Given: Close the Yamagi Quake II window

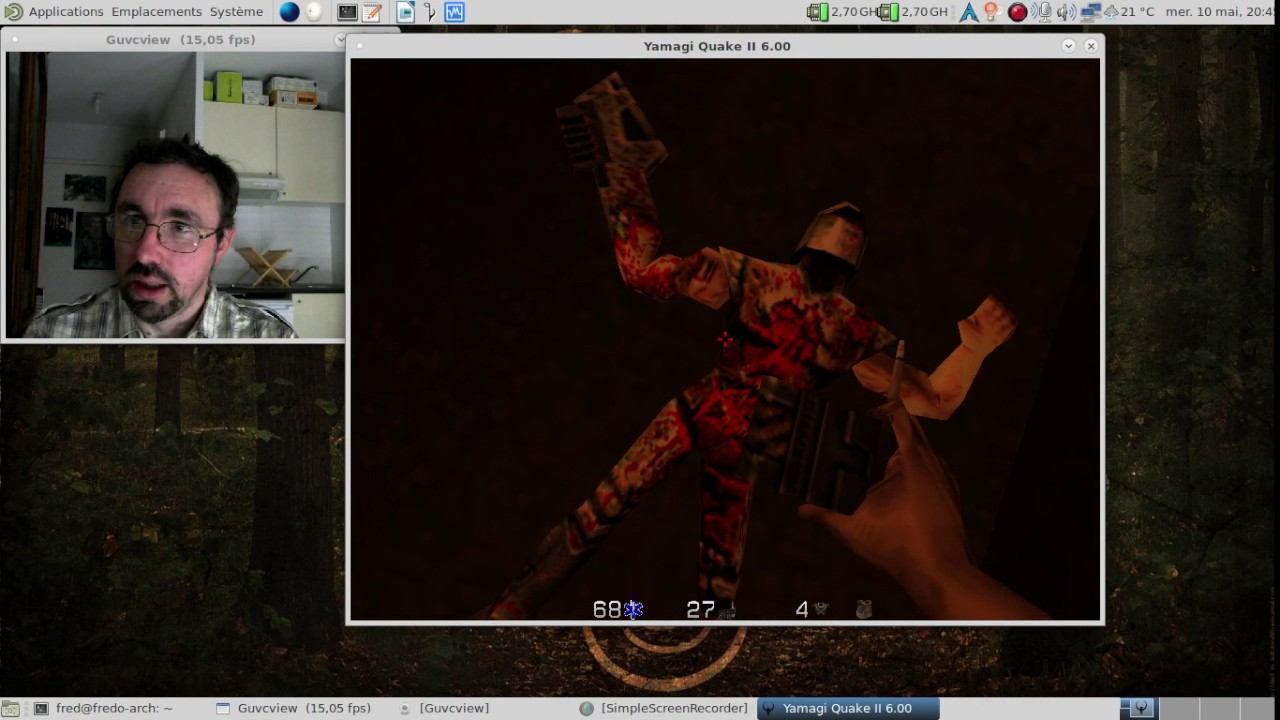Looking at the screenshot, I should pyautogui.click(x=1090, y=46).
